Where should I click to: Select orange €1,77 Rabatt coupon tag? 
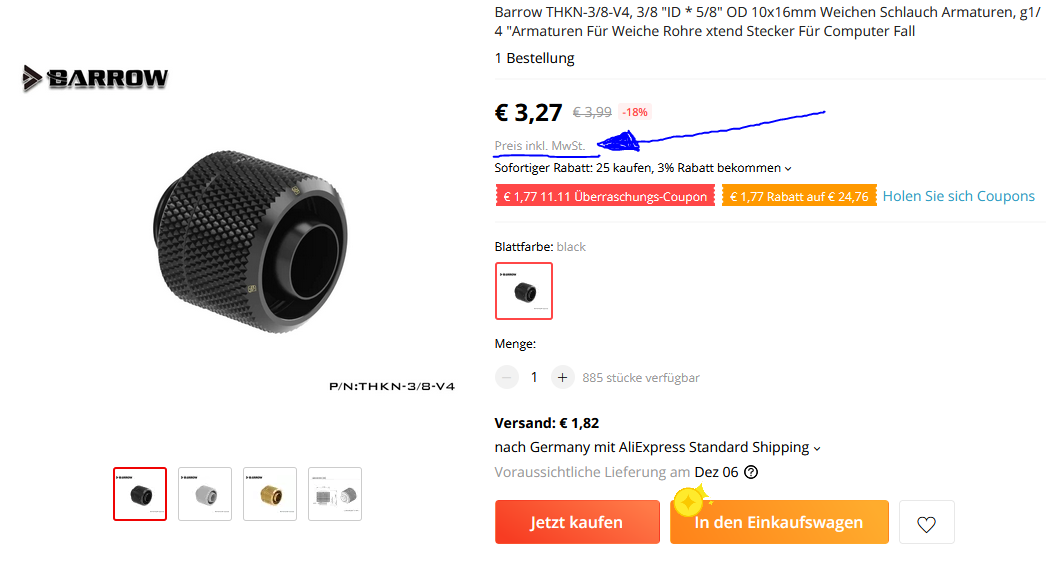click(799, 196)
